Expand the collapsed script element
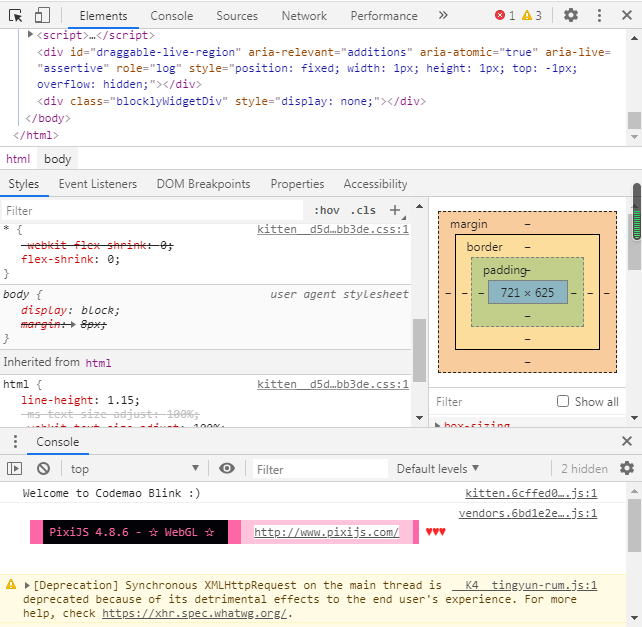 coord(30,34)
